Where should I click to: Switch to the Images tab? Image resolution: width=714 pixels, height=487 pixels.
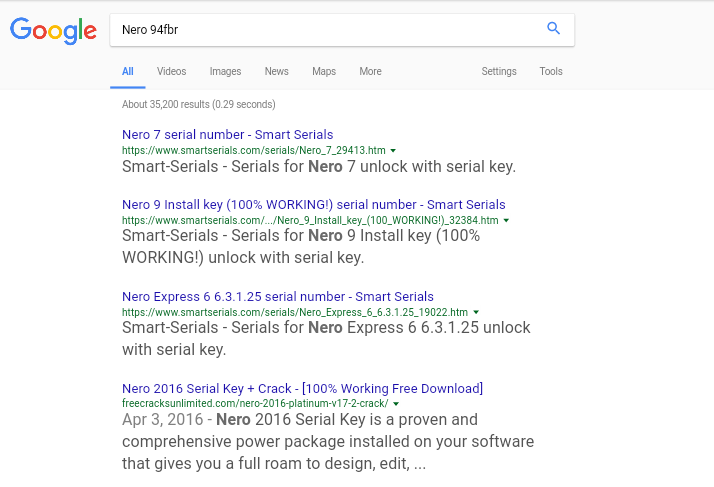coord(225,72)
